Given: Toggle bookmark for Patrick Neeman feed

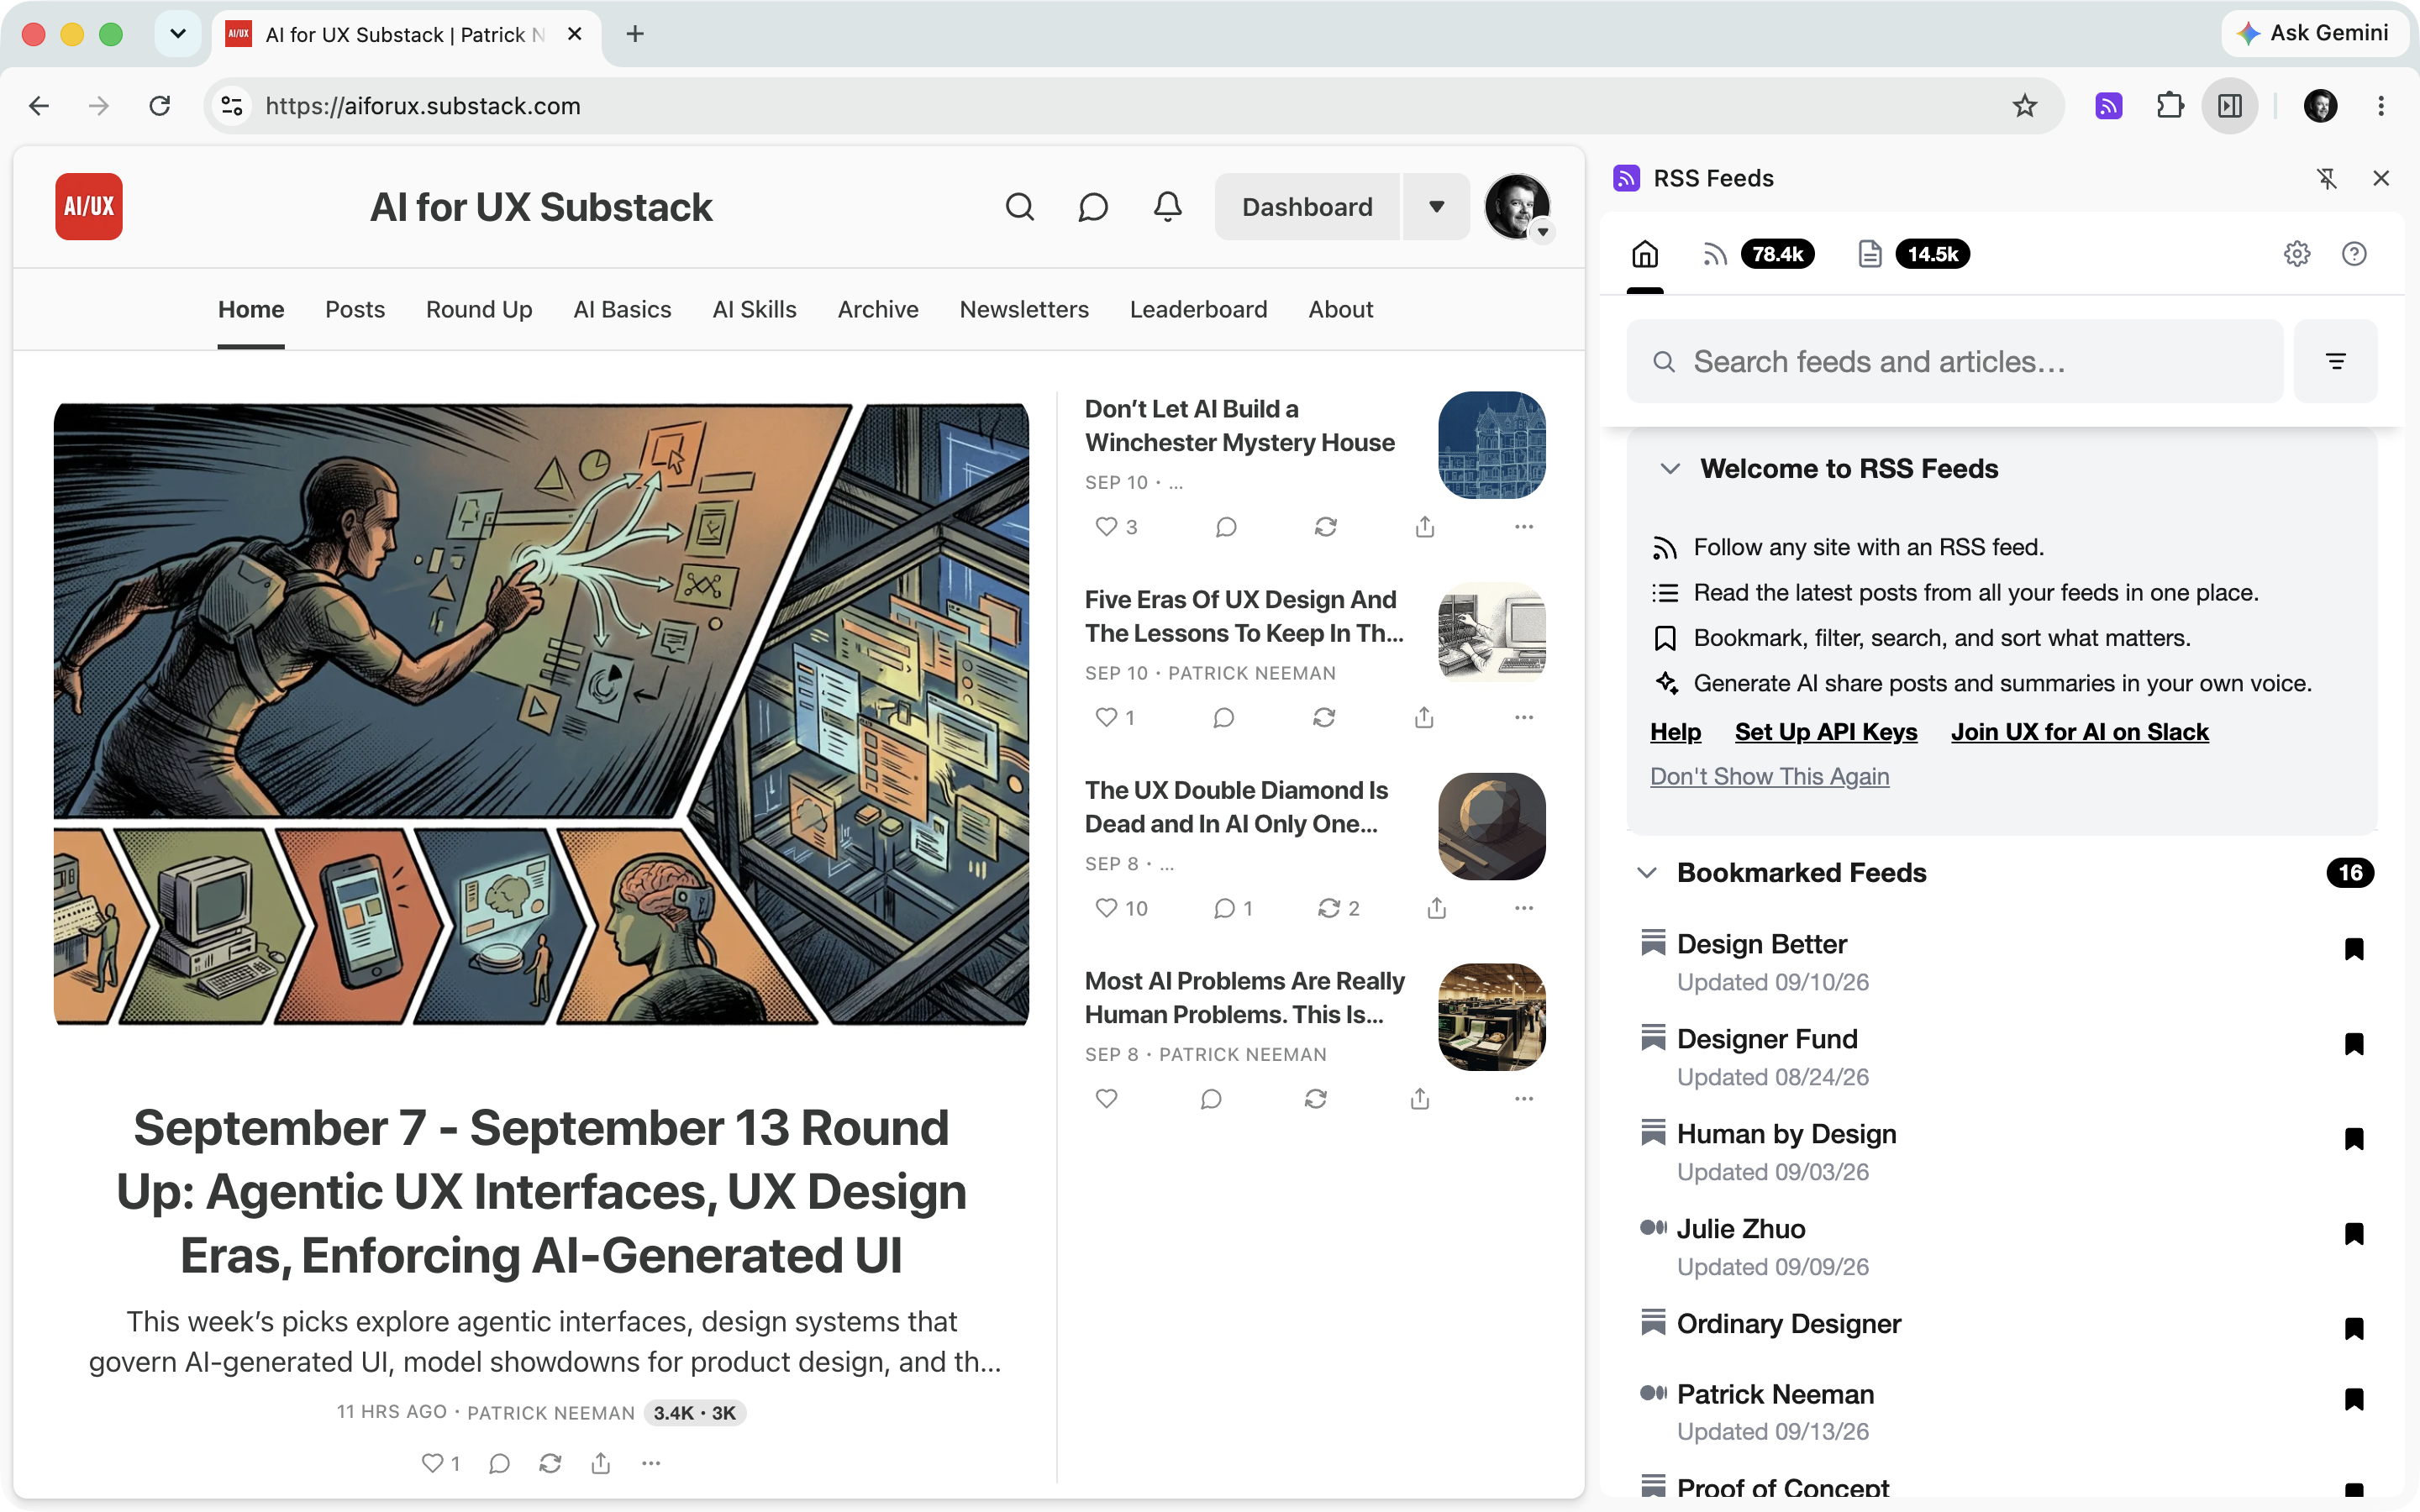Looking at the screenshot, I should [2353, 1399].
